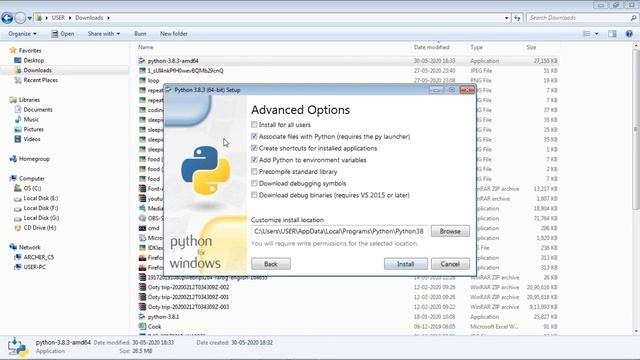Sort by Date modified column
This screenshot has width=640, height=360.
(431, 47)
